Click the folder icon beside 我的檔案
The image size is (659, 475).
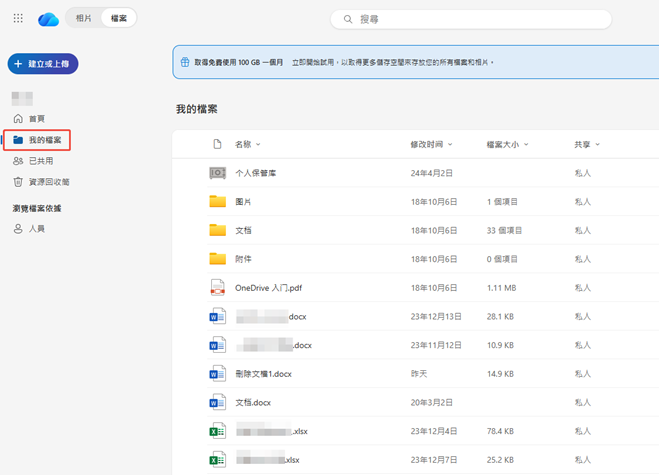click(18, 140)
